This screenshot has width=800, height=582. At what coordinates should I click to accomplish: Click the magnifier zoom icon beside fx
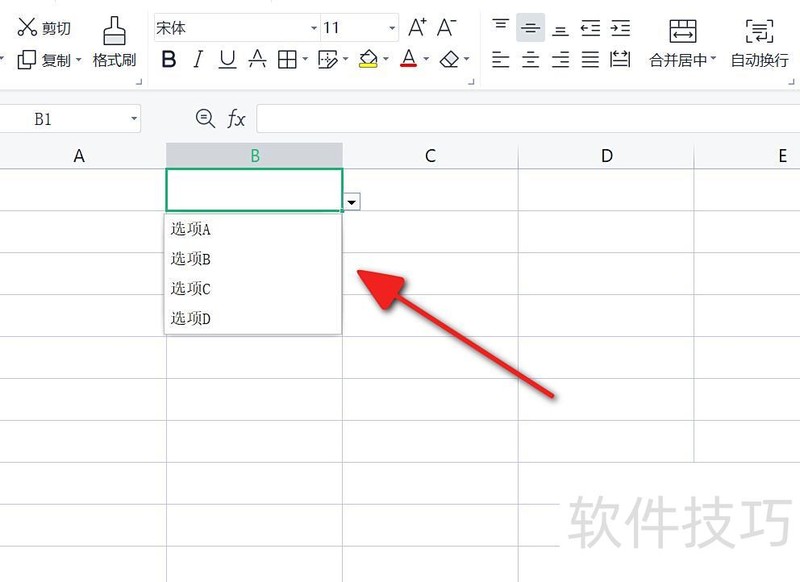click(206, 118)
